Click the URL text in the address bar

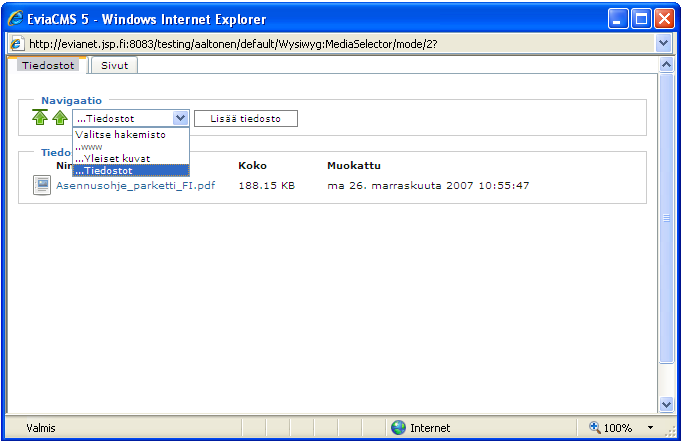[233, 44]
